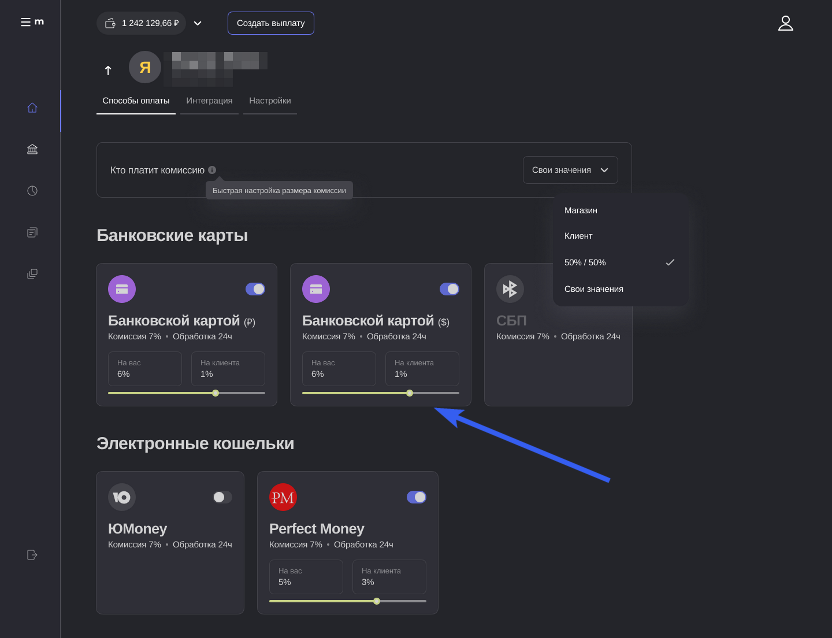Click the checkmark next to 50% / 50%

(x=670, y=262)
